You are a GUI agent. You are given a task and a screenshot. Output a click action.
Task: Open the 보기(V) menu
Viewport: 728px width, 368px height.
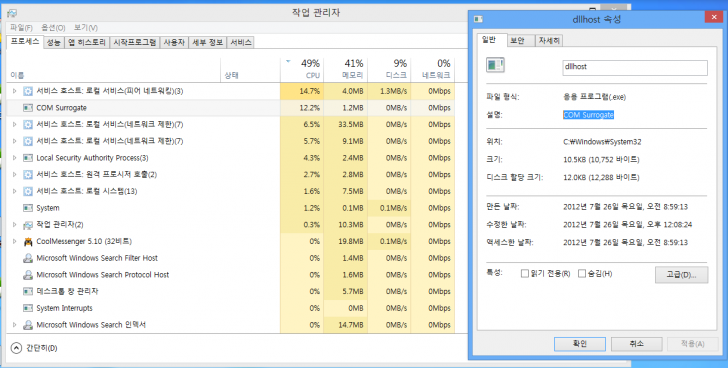86,28
